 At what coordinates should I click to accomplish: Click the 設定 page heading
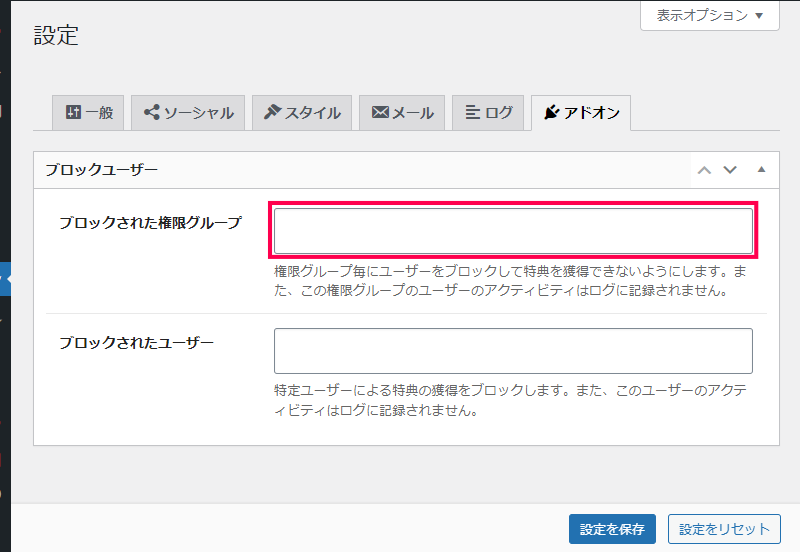tap(56, 36)
